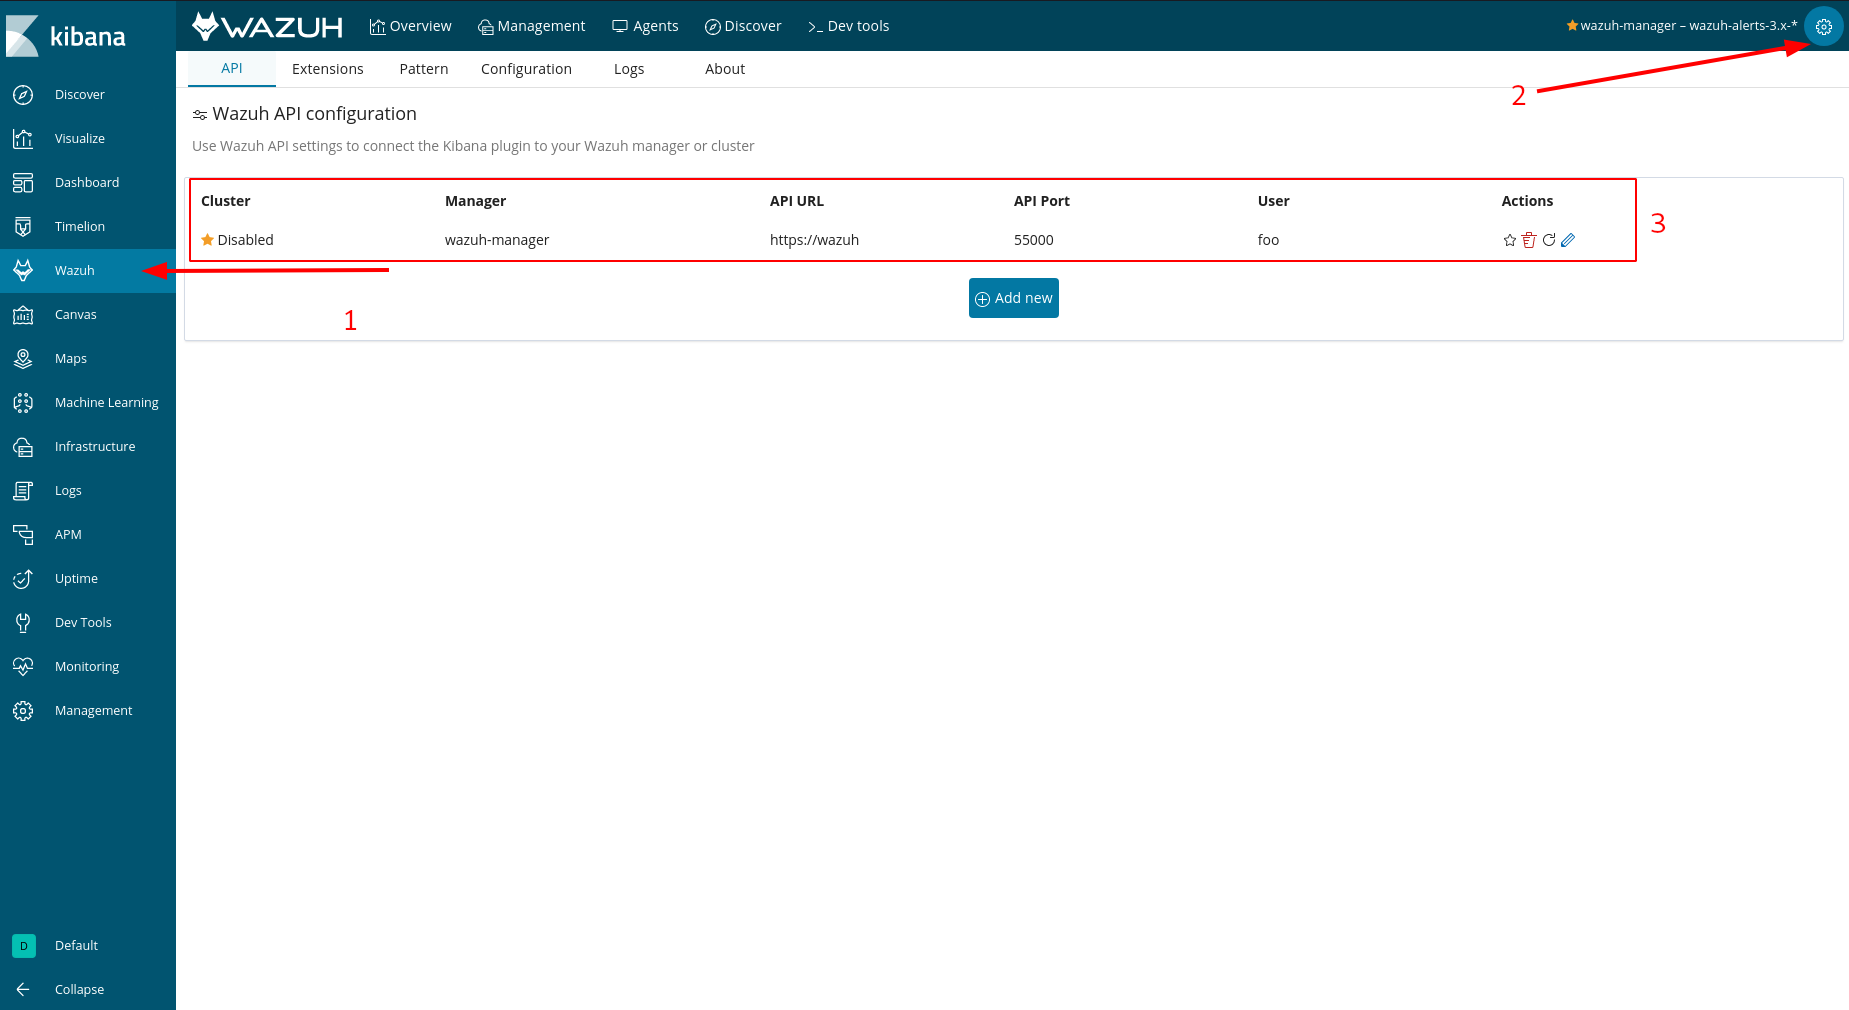Open the Agents menu in the Wazuh toolbar

point(645,26)
